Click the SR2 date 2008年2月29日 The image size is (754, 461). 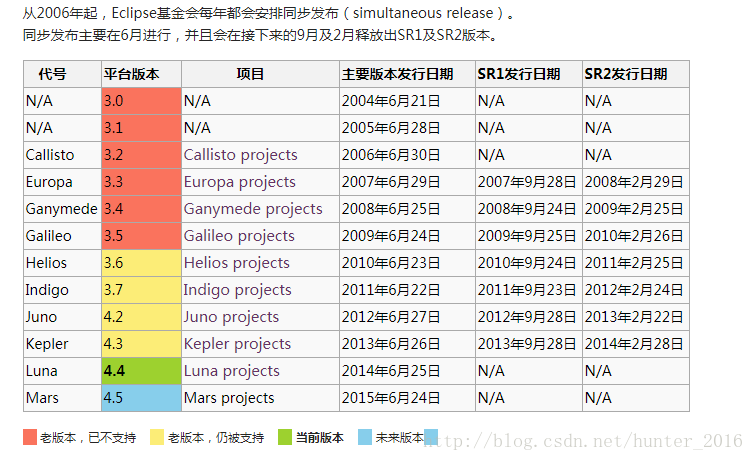(634, 182)
